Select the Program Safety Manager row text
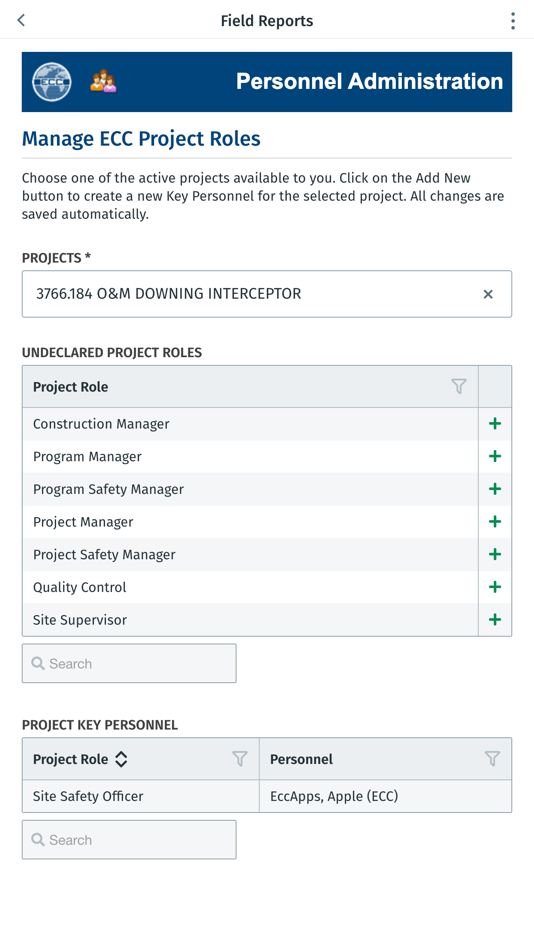 [x=108, y=490]
